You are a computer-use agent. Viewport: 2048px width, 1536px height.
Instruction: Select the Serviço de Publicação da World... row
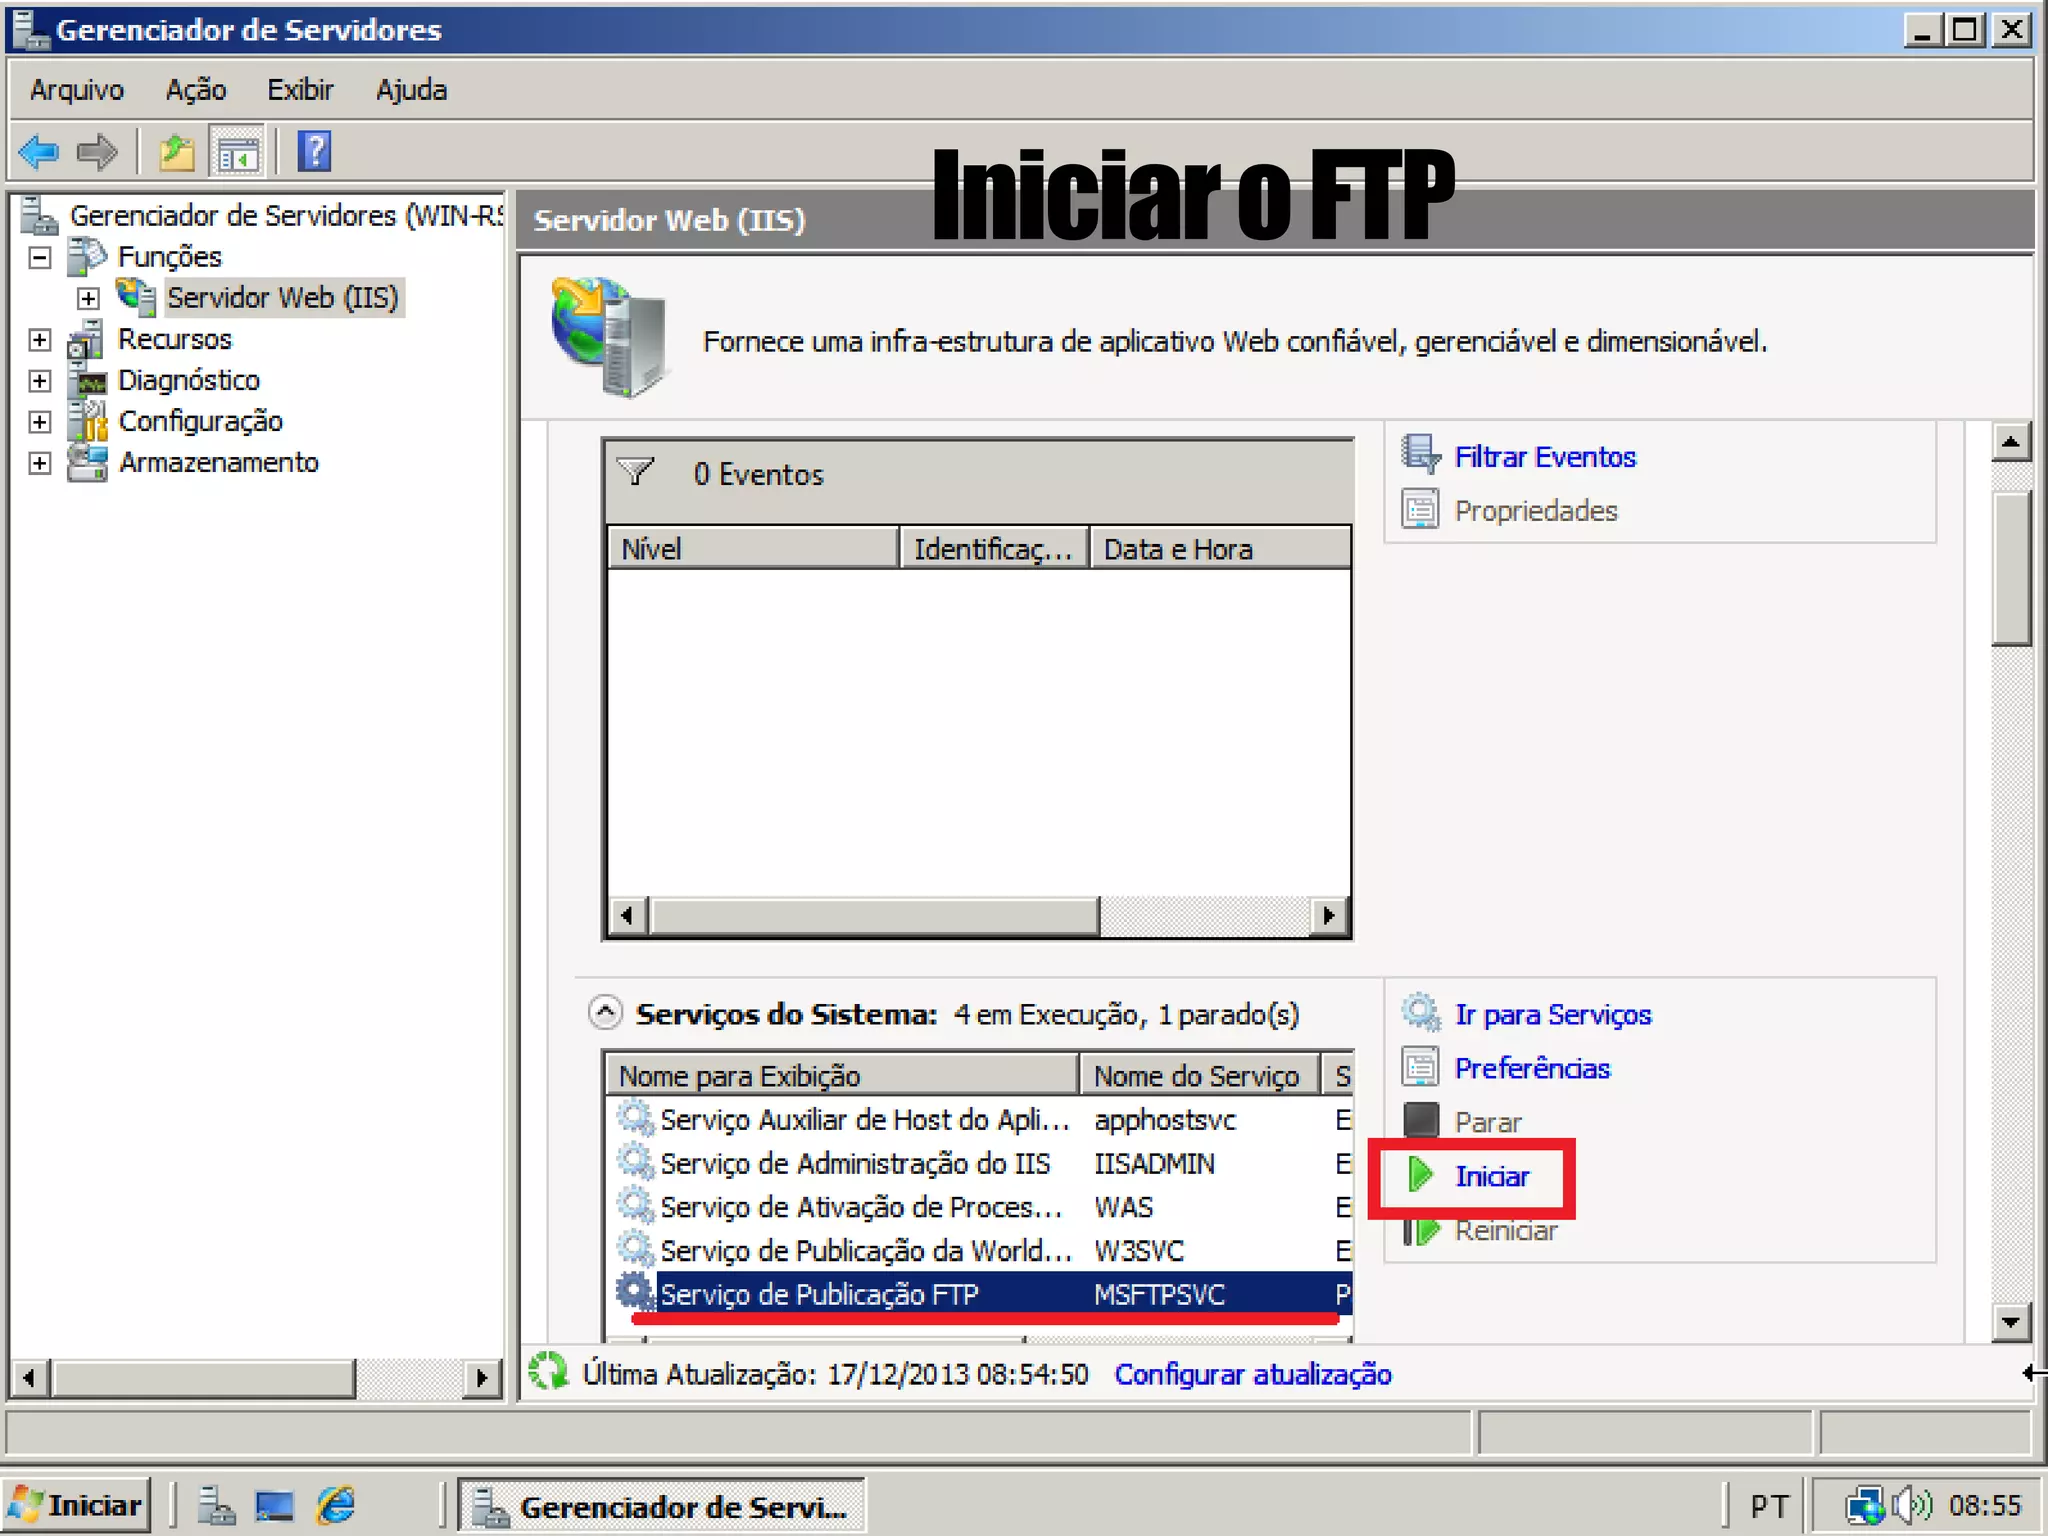click(x=982, y=1251)
